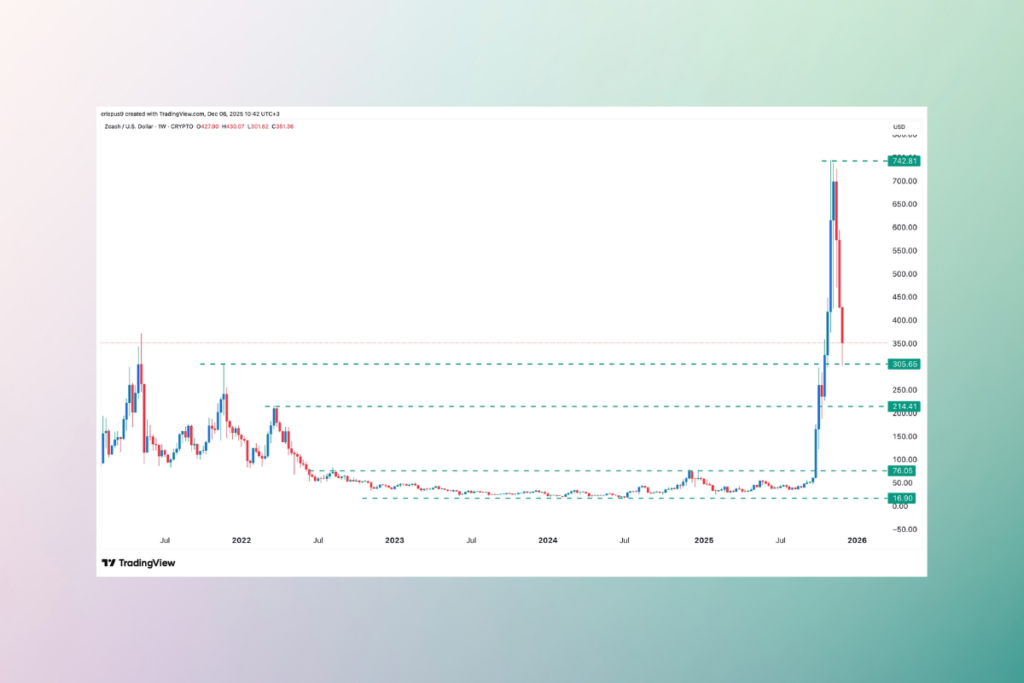Screen dimensions: 1024x683
Task: Click the 76.05 support level tag
Action: (x=901, y=470)
